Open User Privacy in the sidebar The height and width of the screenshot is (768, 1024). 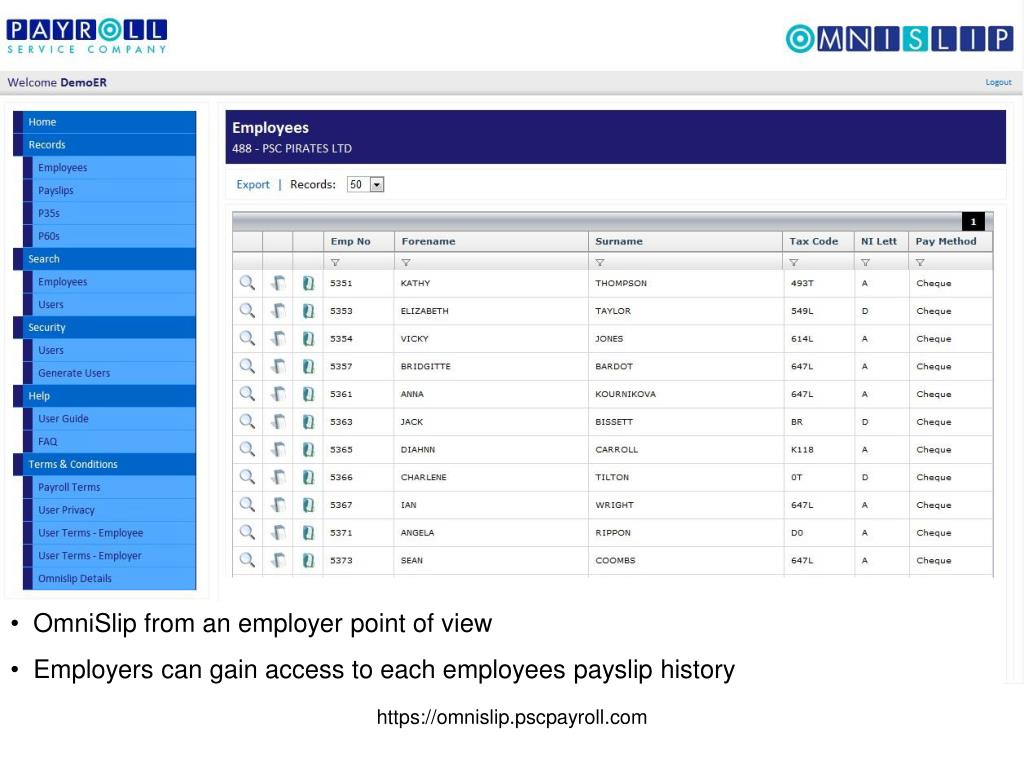109,510
